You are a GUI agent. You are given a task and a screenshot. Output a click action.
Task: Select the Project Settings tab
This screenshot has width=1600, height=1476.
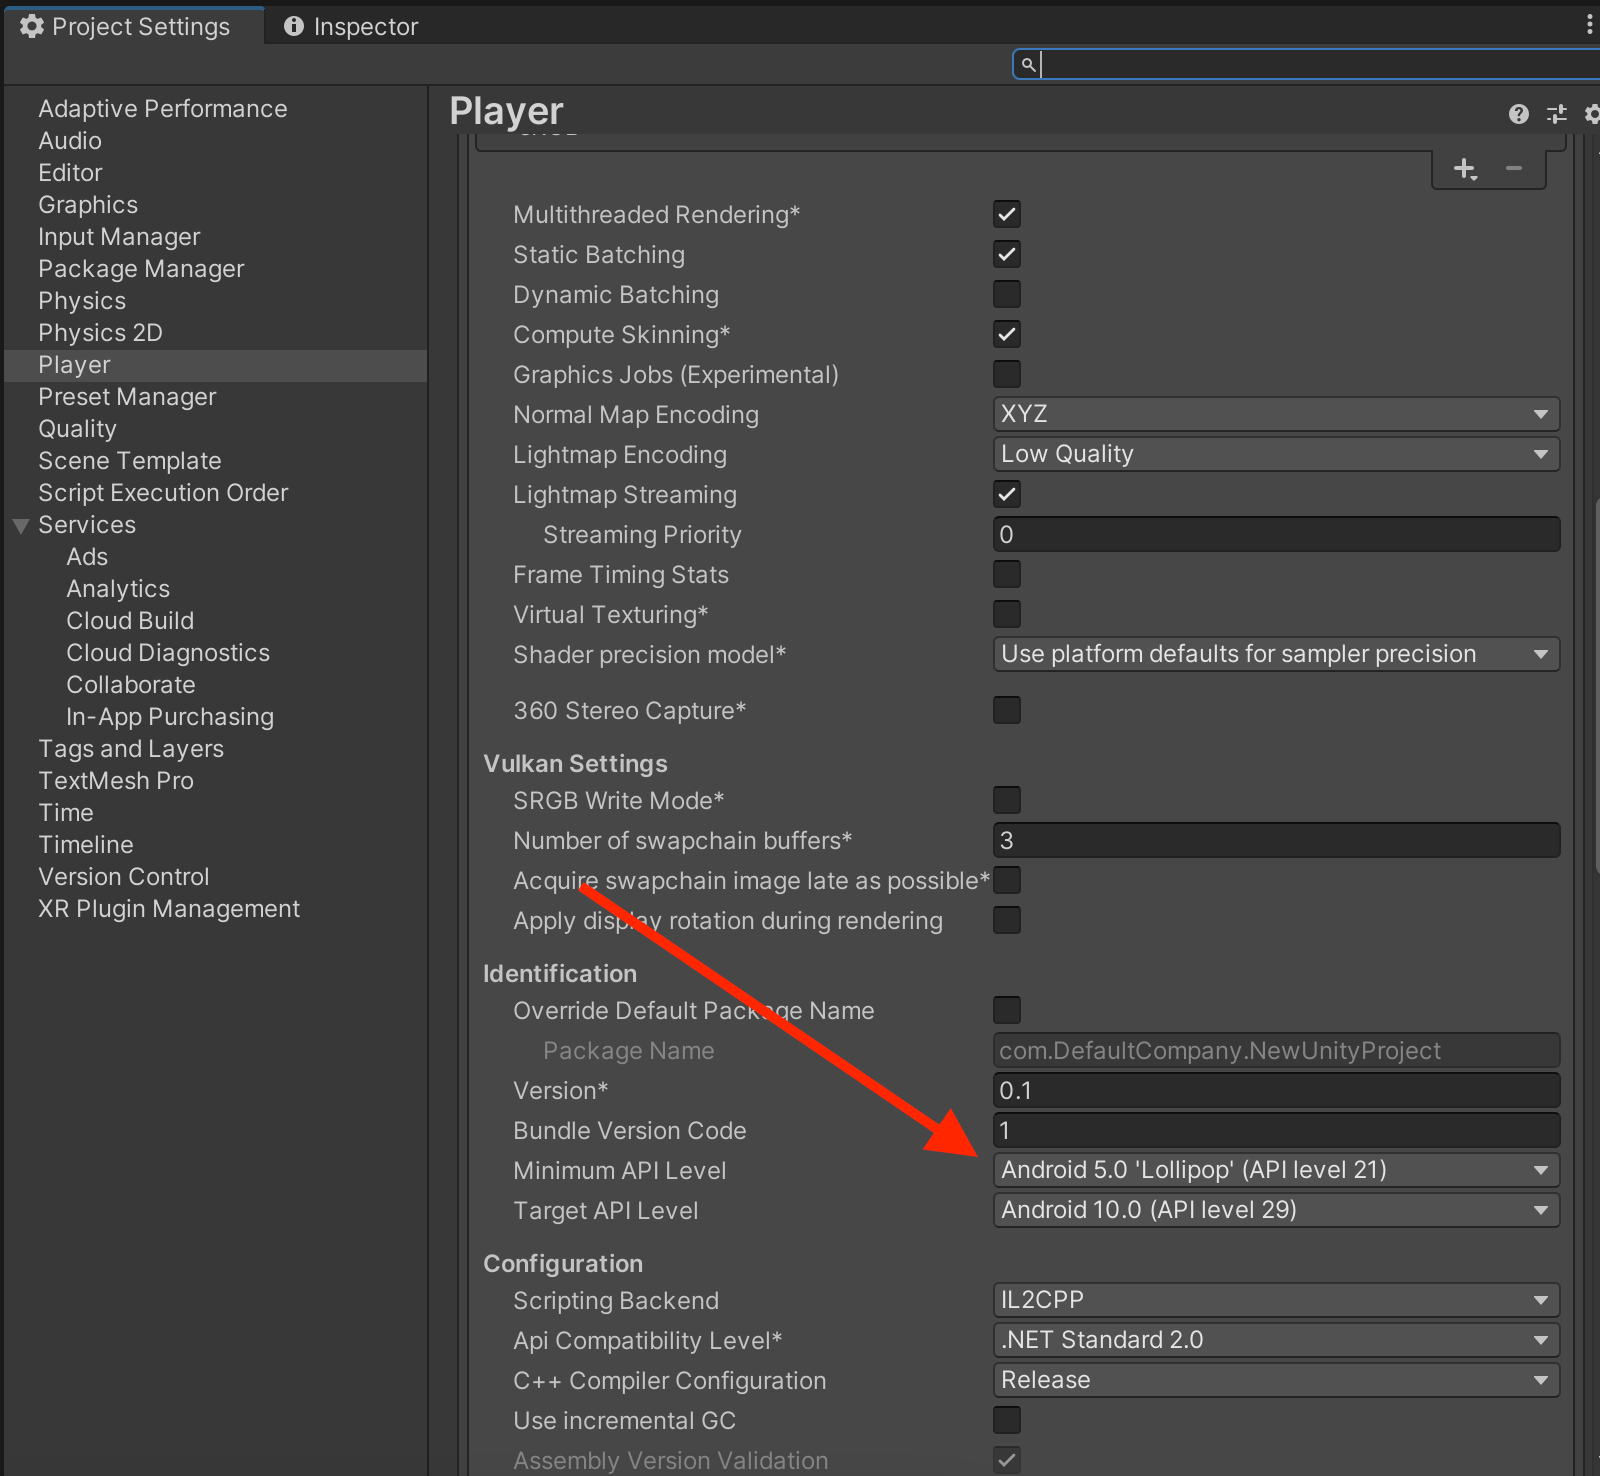point(140,27)
